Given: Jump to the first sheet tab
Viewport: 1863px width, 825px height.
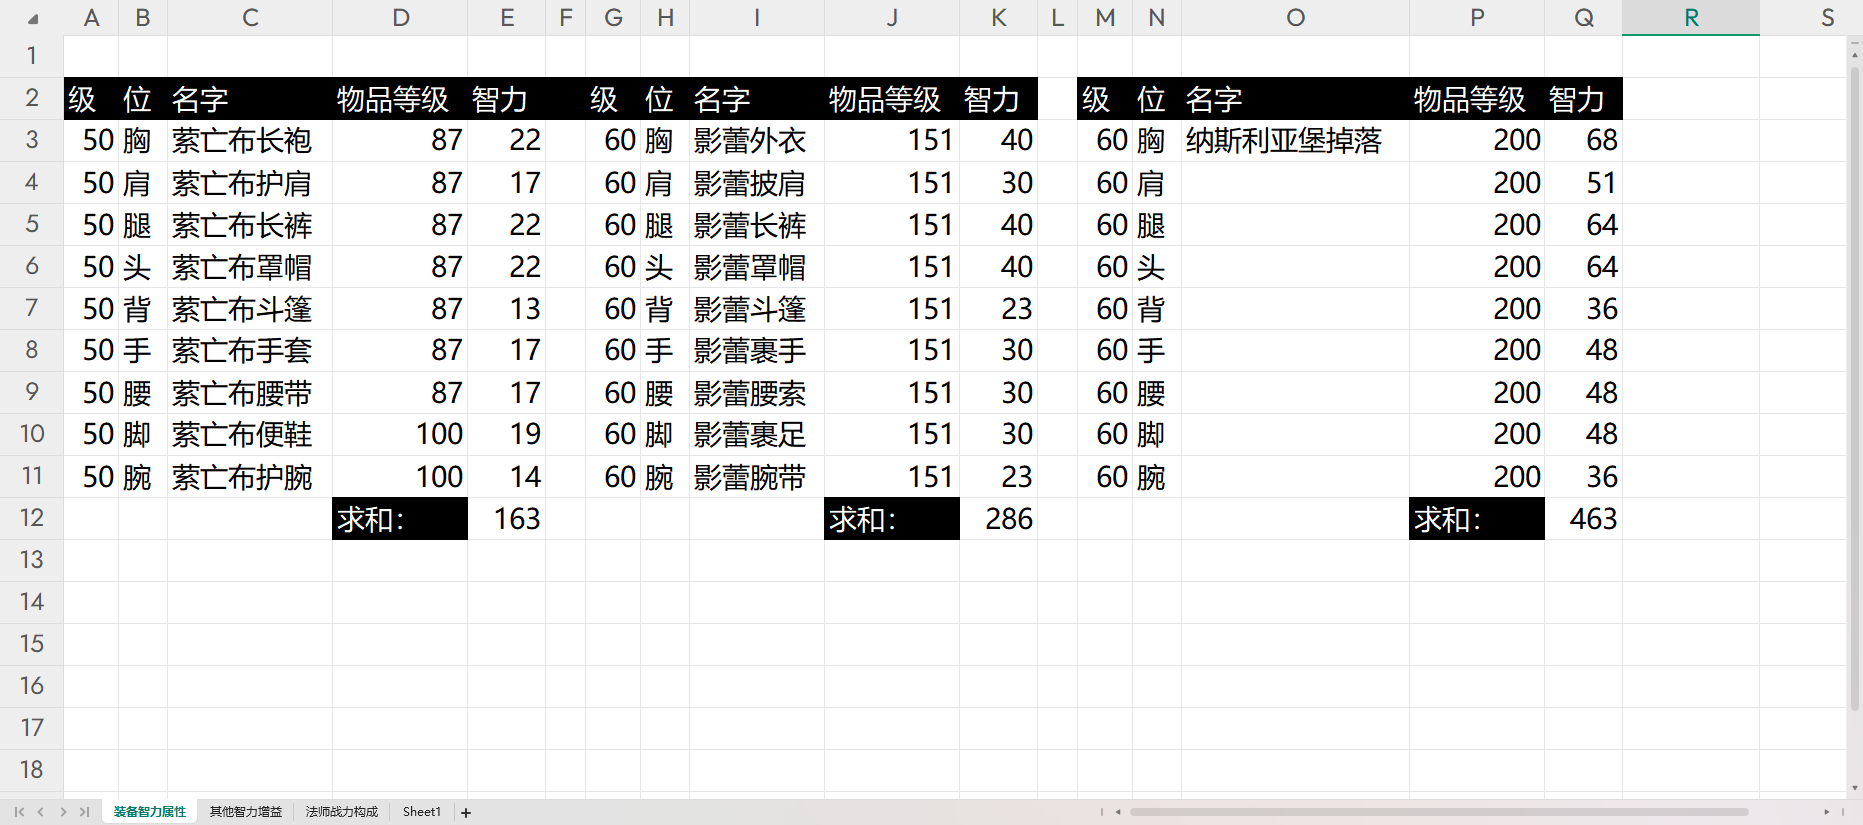Looking at the screenshot, I should 19,812.
